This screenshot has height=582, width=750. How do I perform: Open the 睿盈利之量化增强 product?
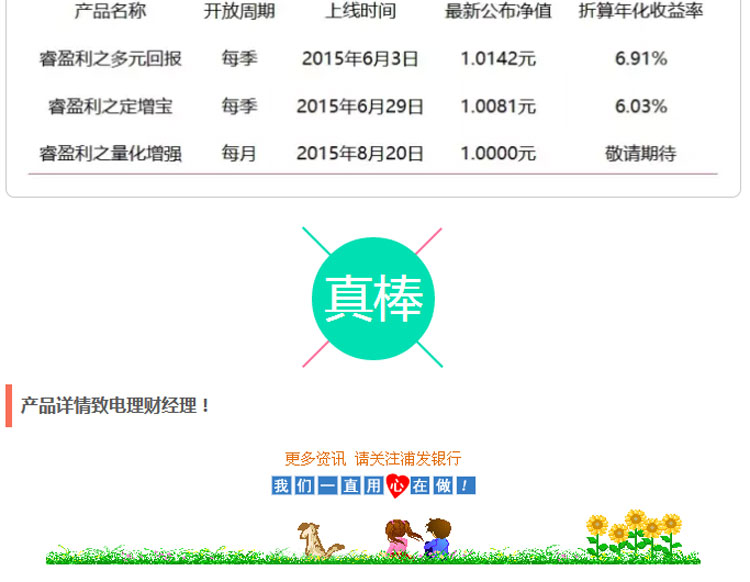(110, 153)
